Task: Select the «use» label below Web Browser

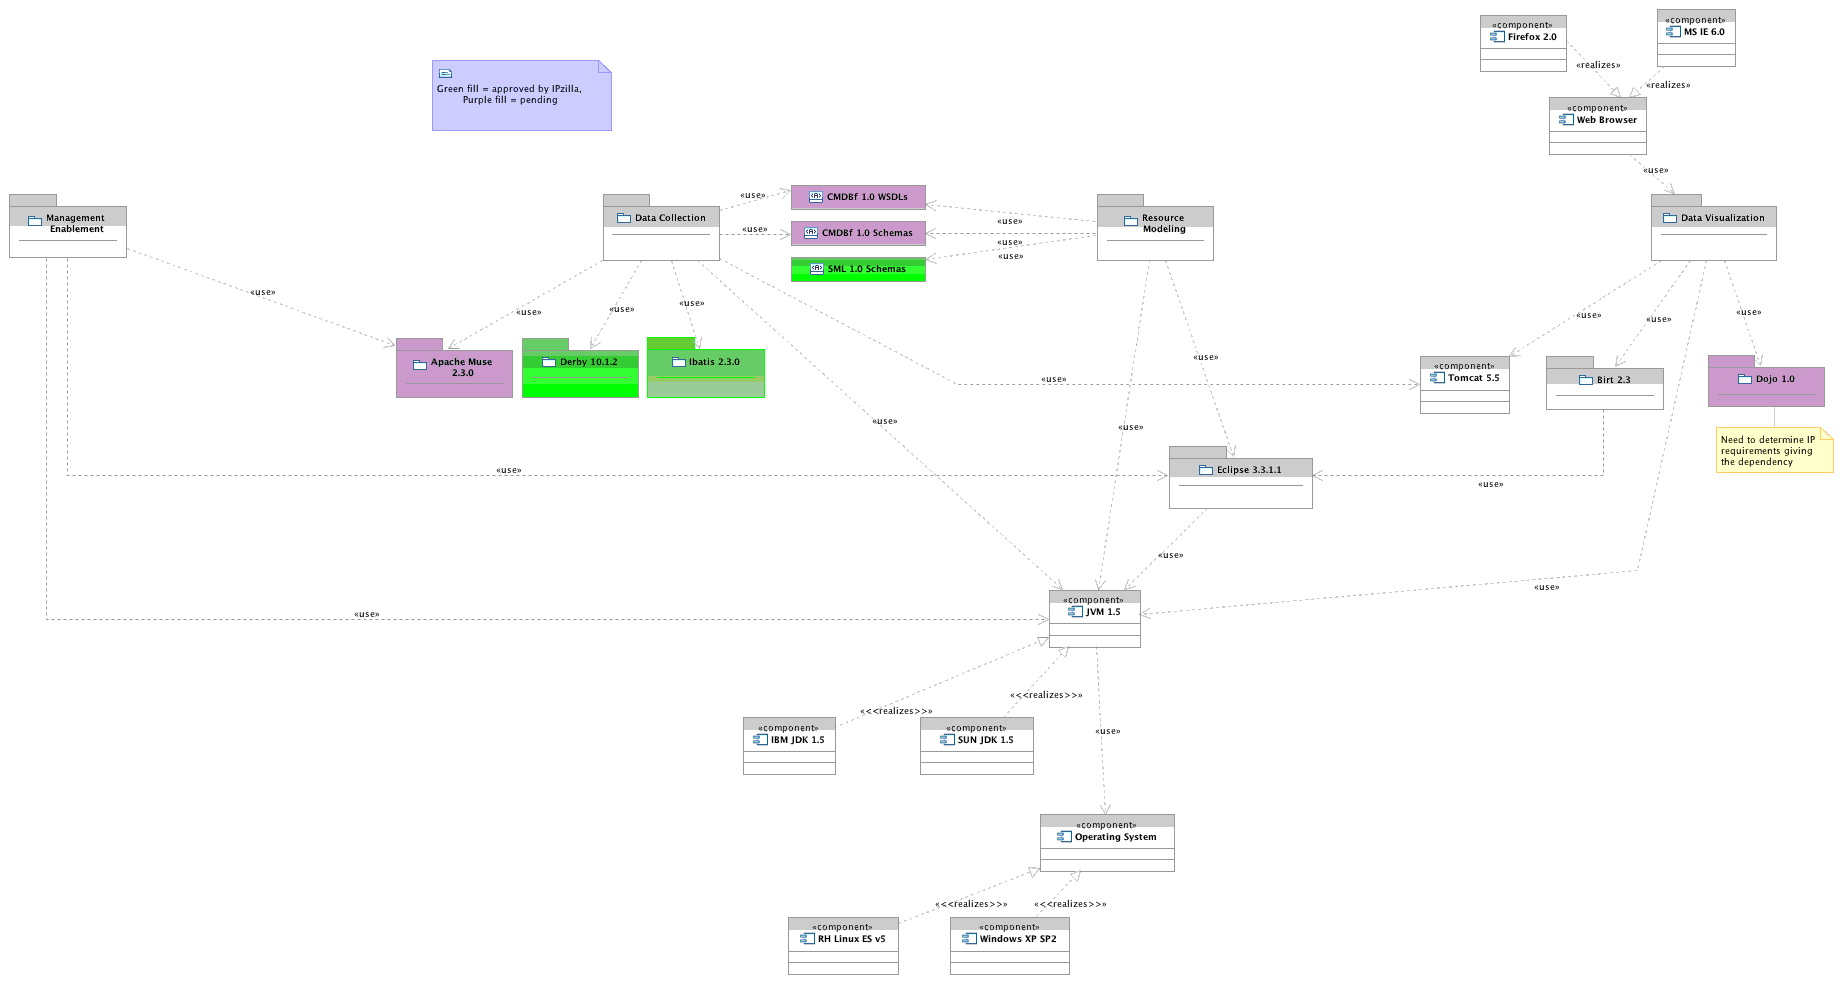Action: point(1656,170)
